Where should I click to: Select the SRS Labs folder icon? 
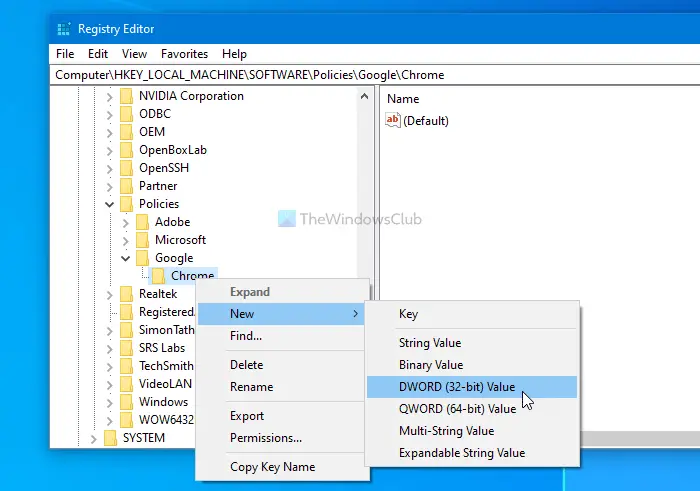(127, 348)
